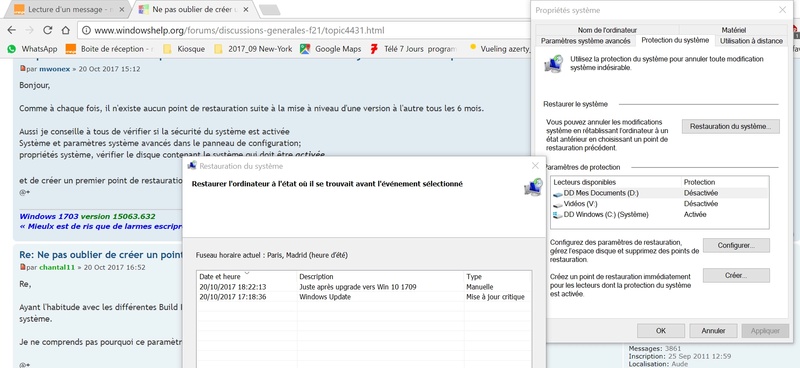Close the Propriétés système window

[783, 10]
